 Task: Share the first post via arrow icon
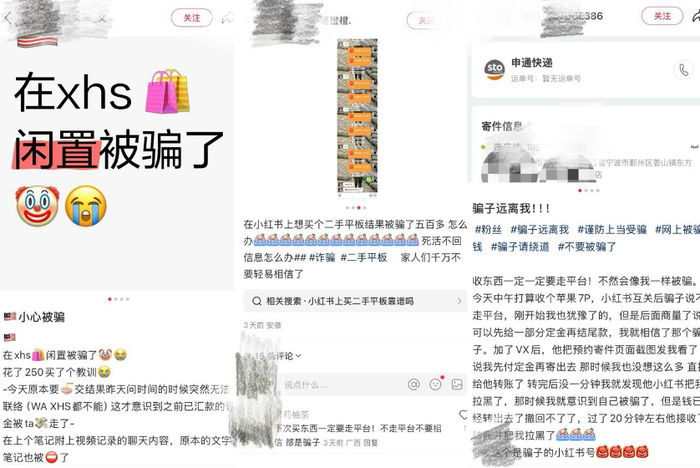(x=228, y=18)
